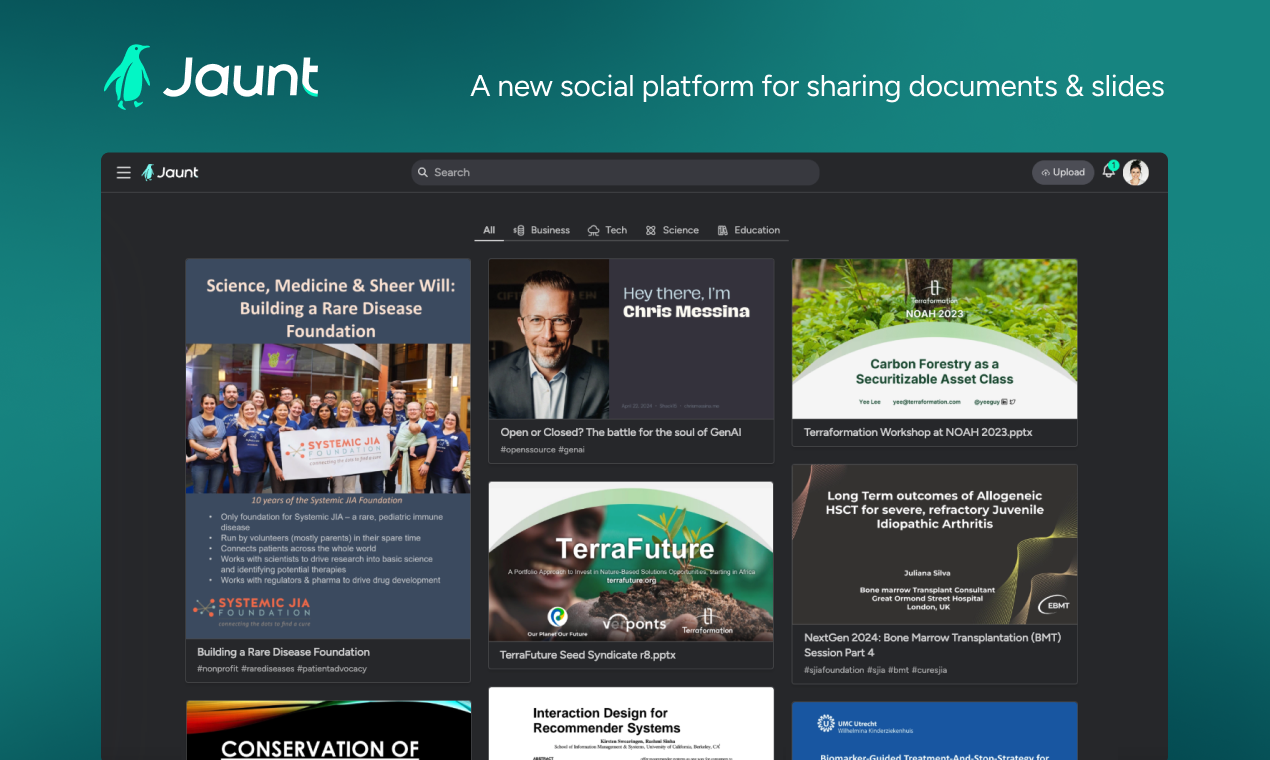Open the Carbon Forestry slide thumbnail

[934, 339]
